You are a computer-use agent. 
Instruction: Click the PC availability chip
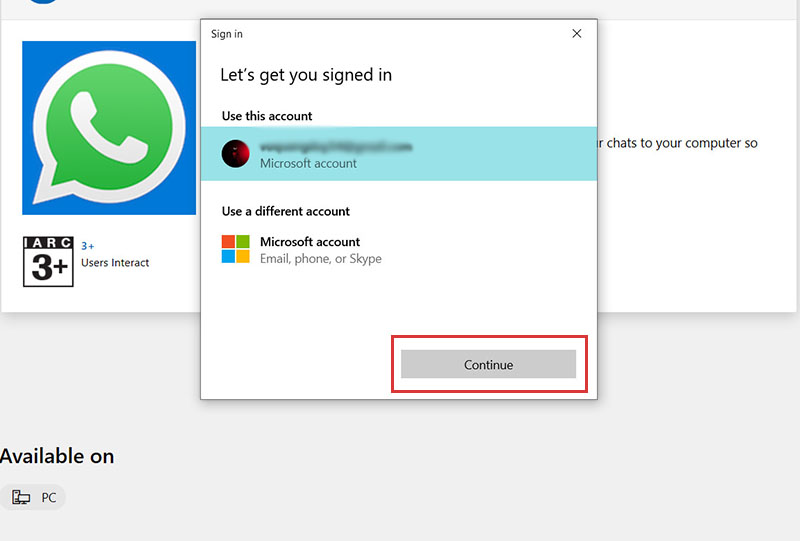point(33,497)
